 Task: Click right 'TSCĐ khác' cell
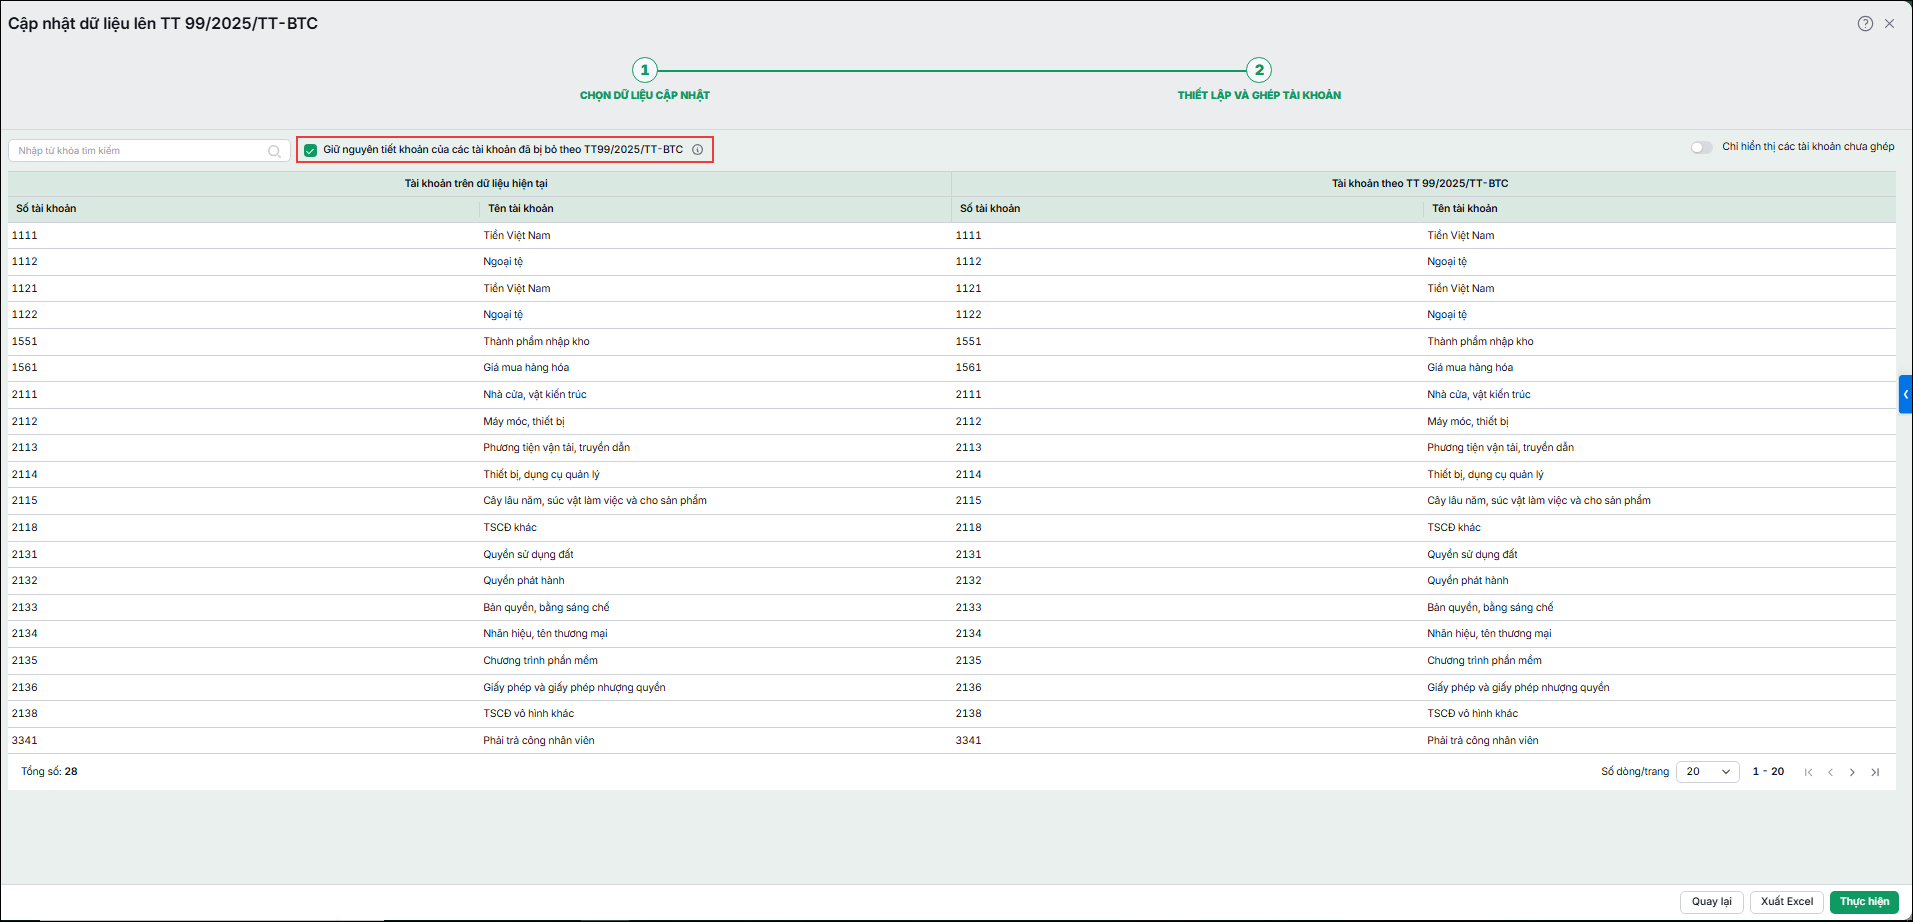[1454, 528]
